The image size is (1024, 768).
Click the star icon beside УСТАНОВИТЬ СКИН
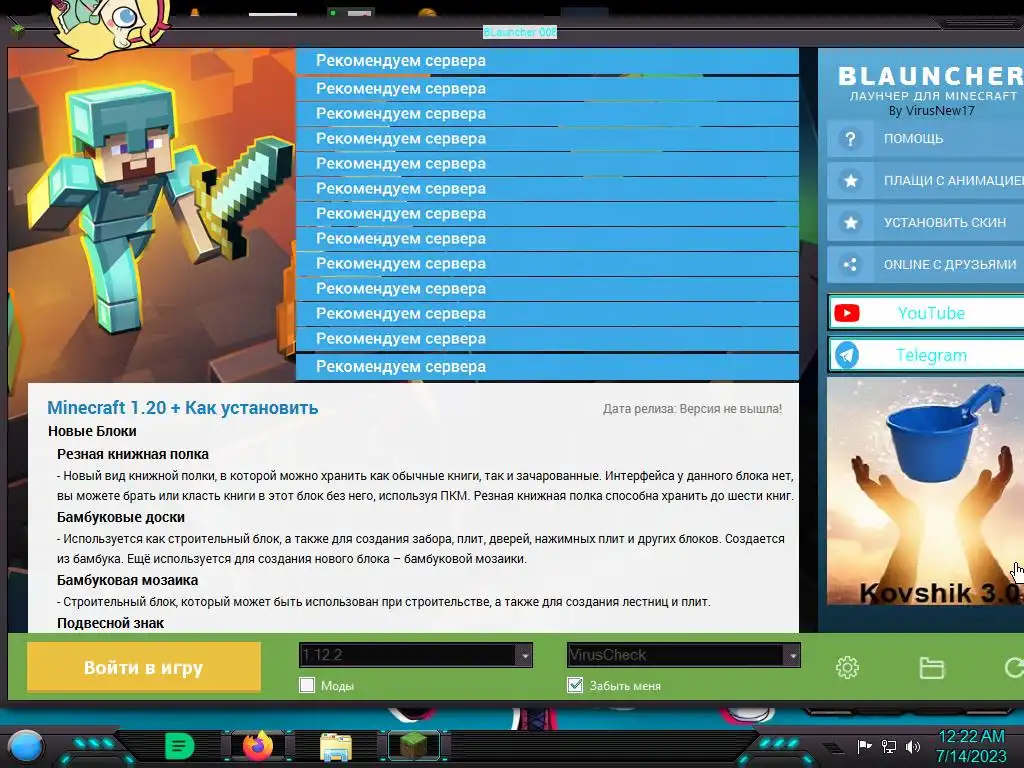(850, 223)
